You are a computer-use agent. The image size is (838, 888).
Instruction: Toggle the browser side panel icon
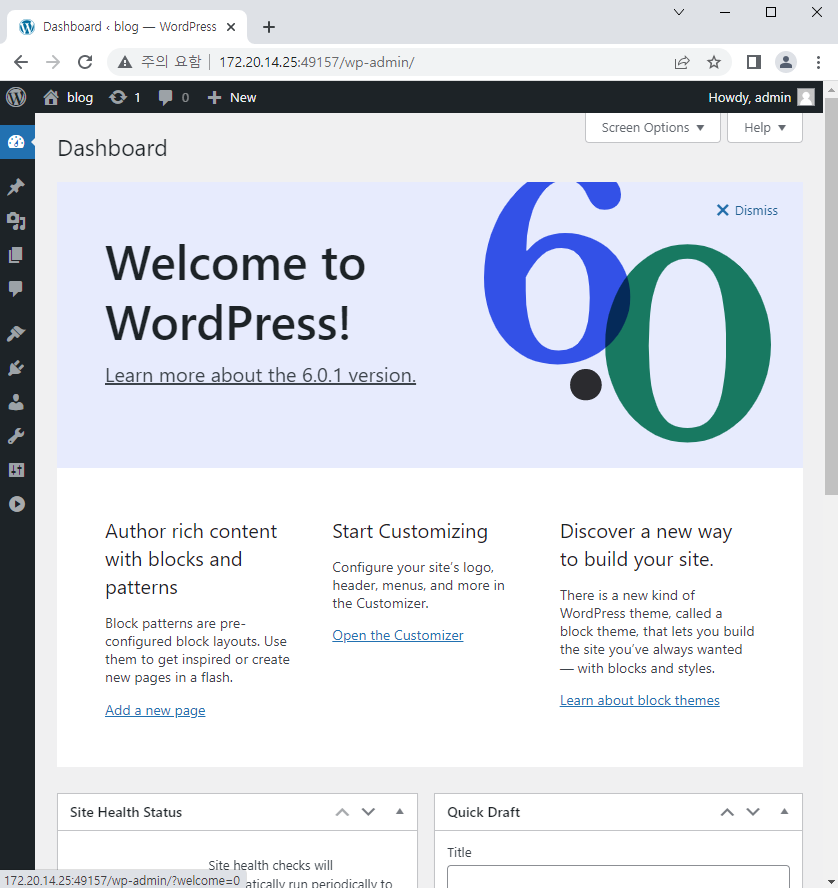754,62
